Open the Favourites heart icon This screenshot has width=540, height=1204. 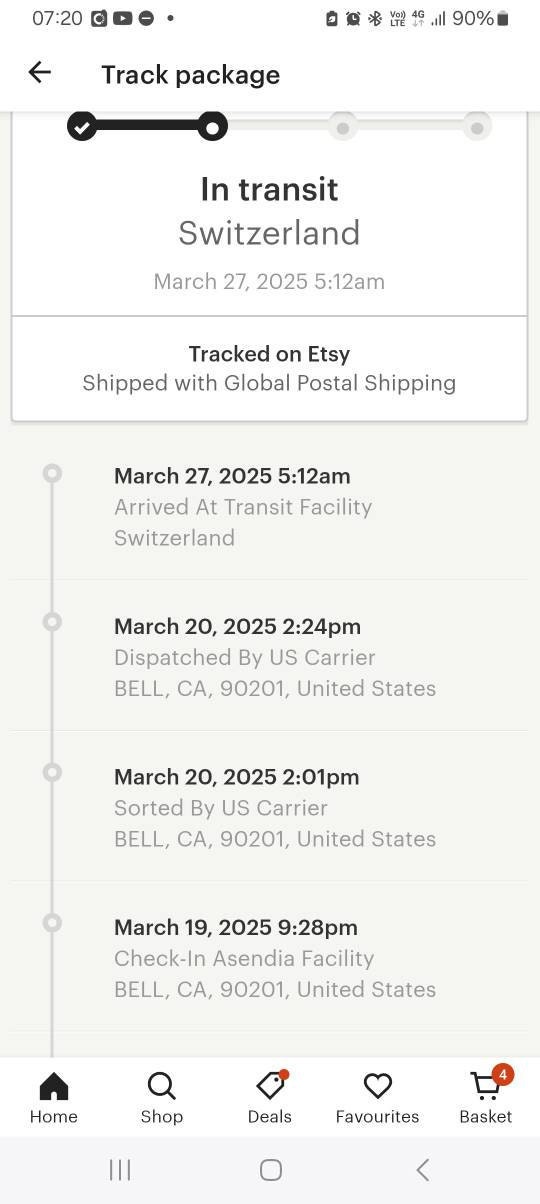tap(377, 1086)
